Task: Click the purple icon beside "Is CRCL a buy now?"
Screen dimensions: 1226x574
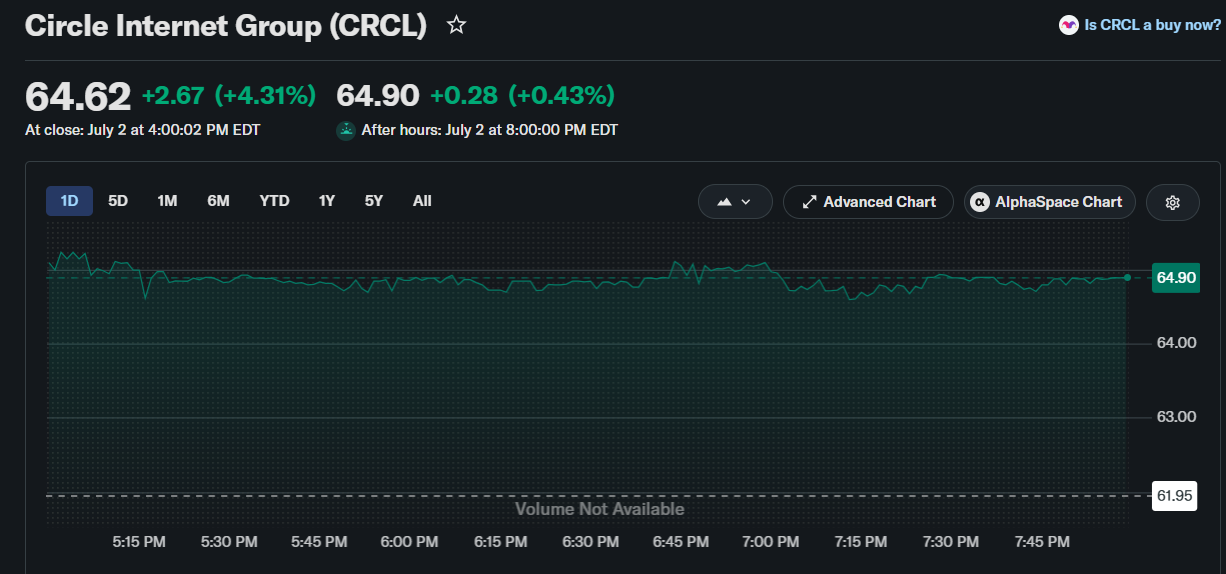Action: click(1069, 25)
